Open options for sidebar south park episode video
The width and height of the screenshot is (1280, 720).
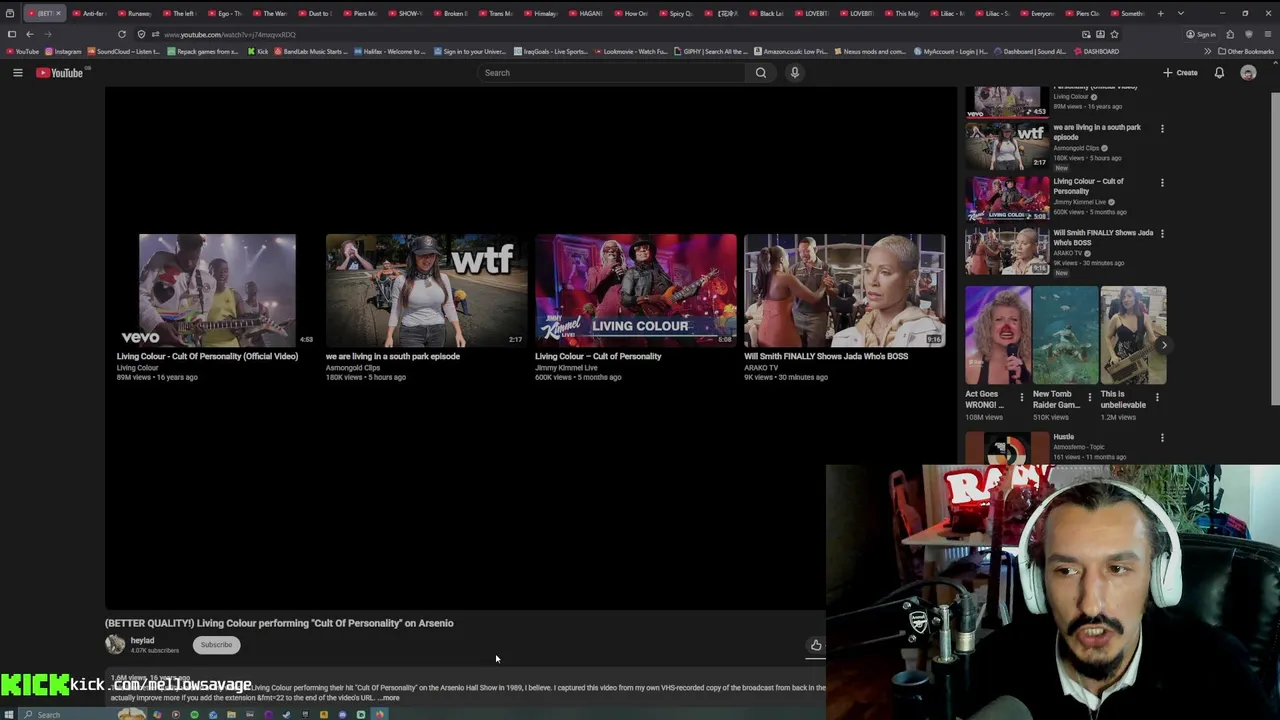1162,128
